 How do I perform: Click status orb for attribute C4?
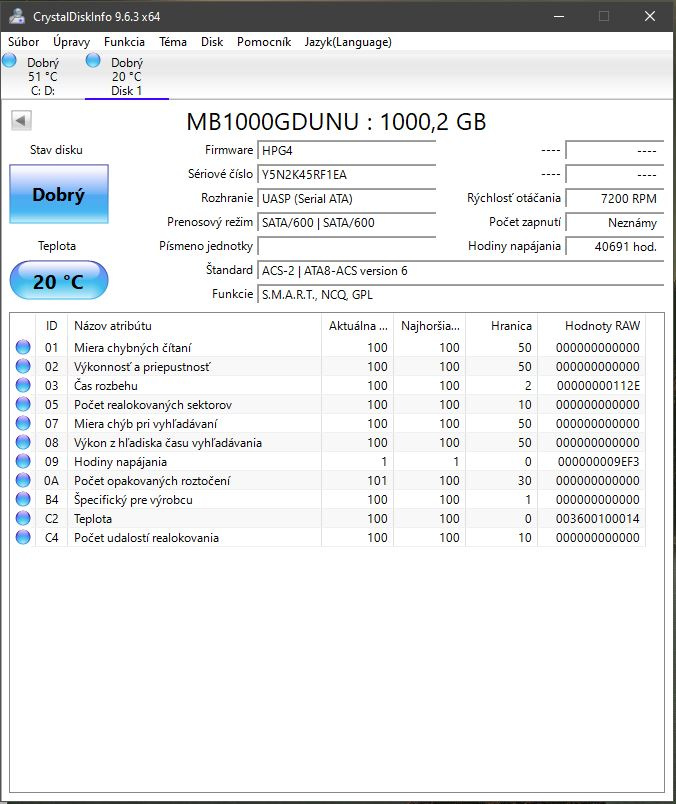coord(23,537)
